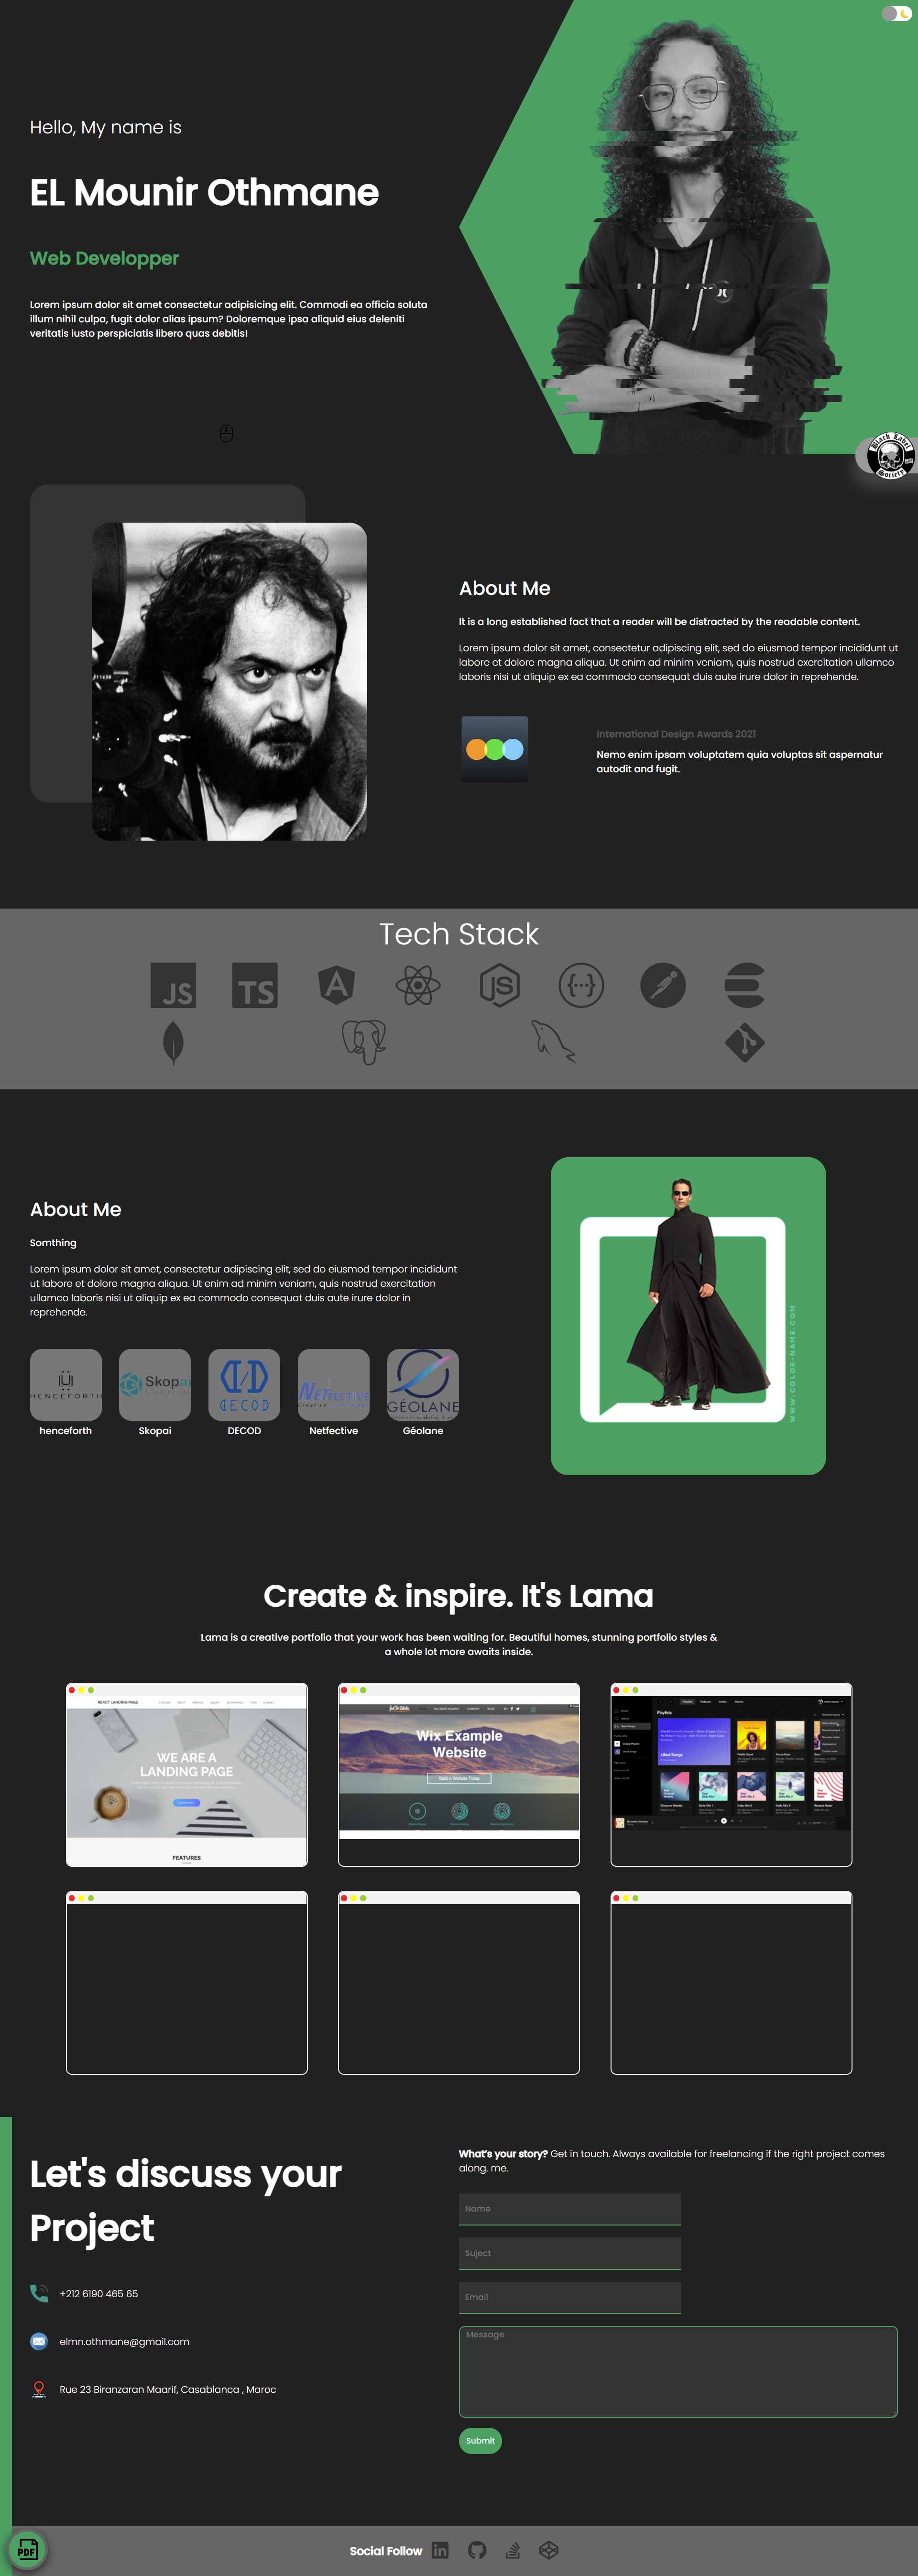The width and height of the screenshot is (918, 2576).
Task: Select the Géolane company logo
Action: tap(423, 1385)
